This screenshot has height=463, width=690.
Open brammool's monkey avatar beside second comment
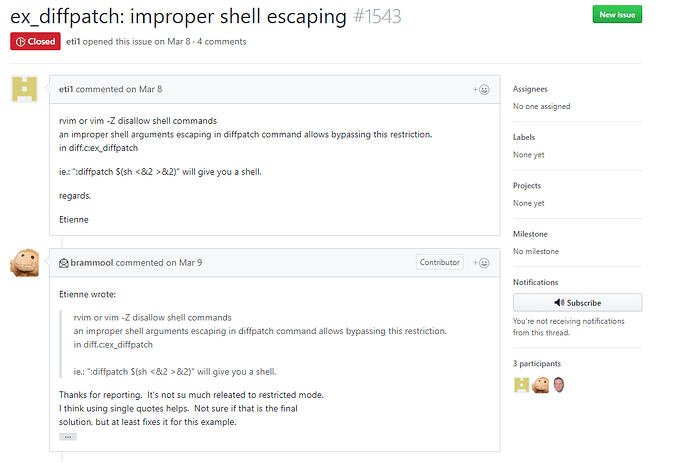coord(25,263)
